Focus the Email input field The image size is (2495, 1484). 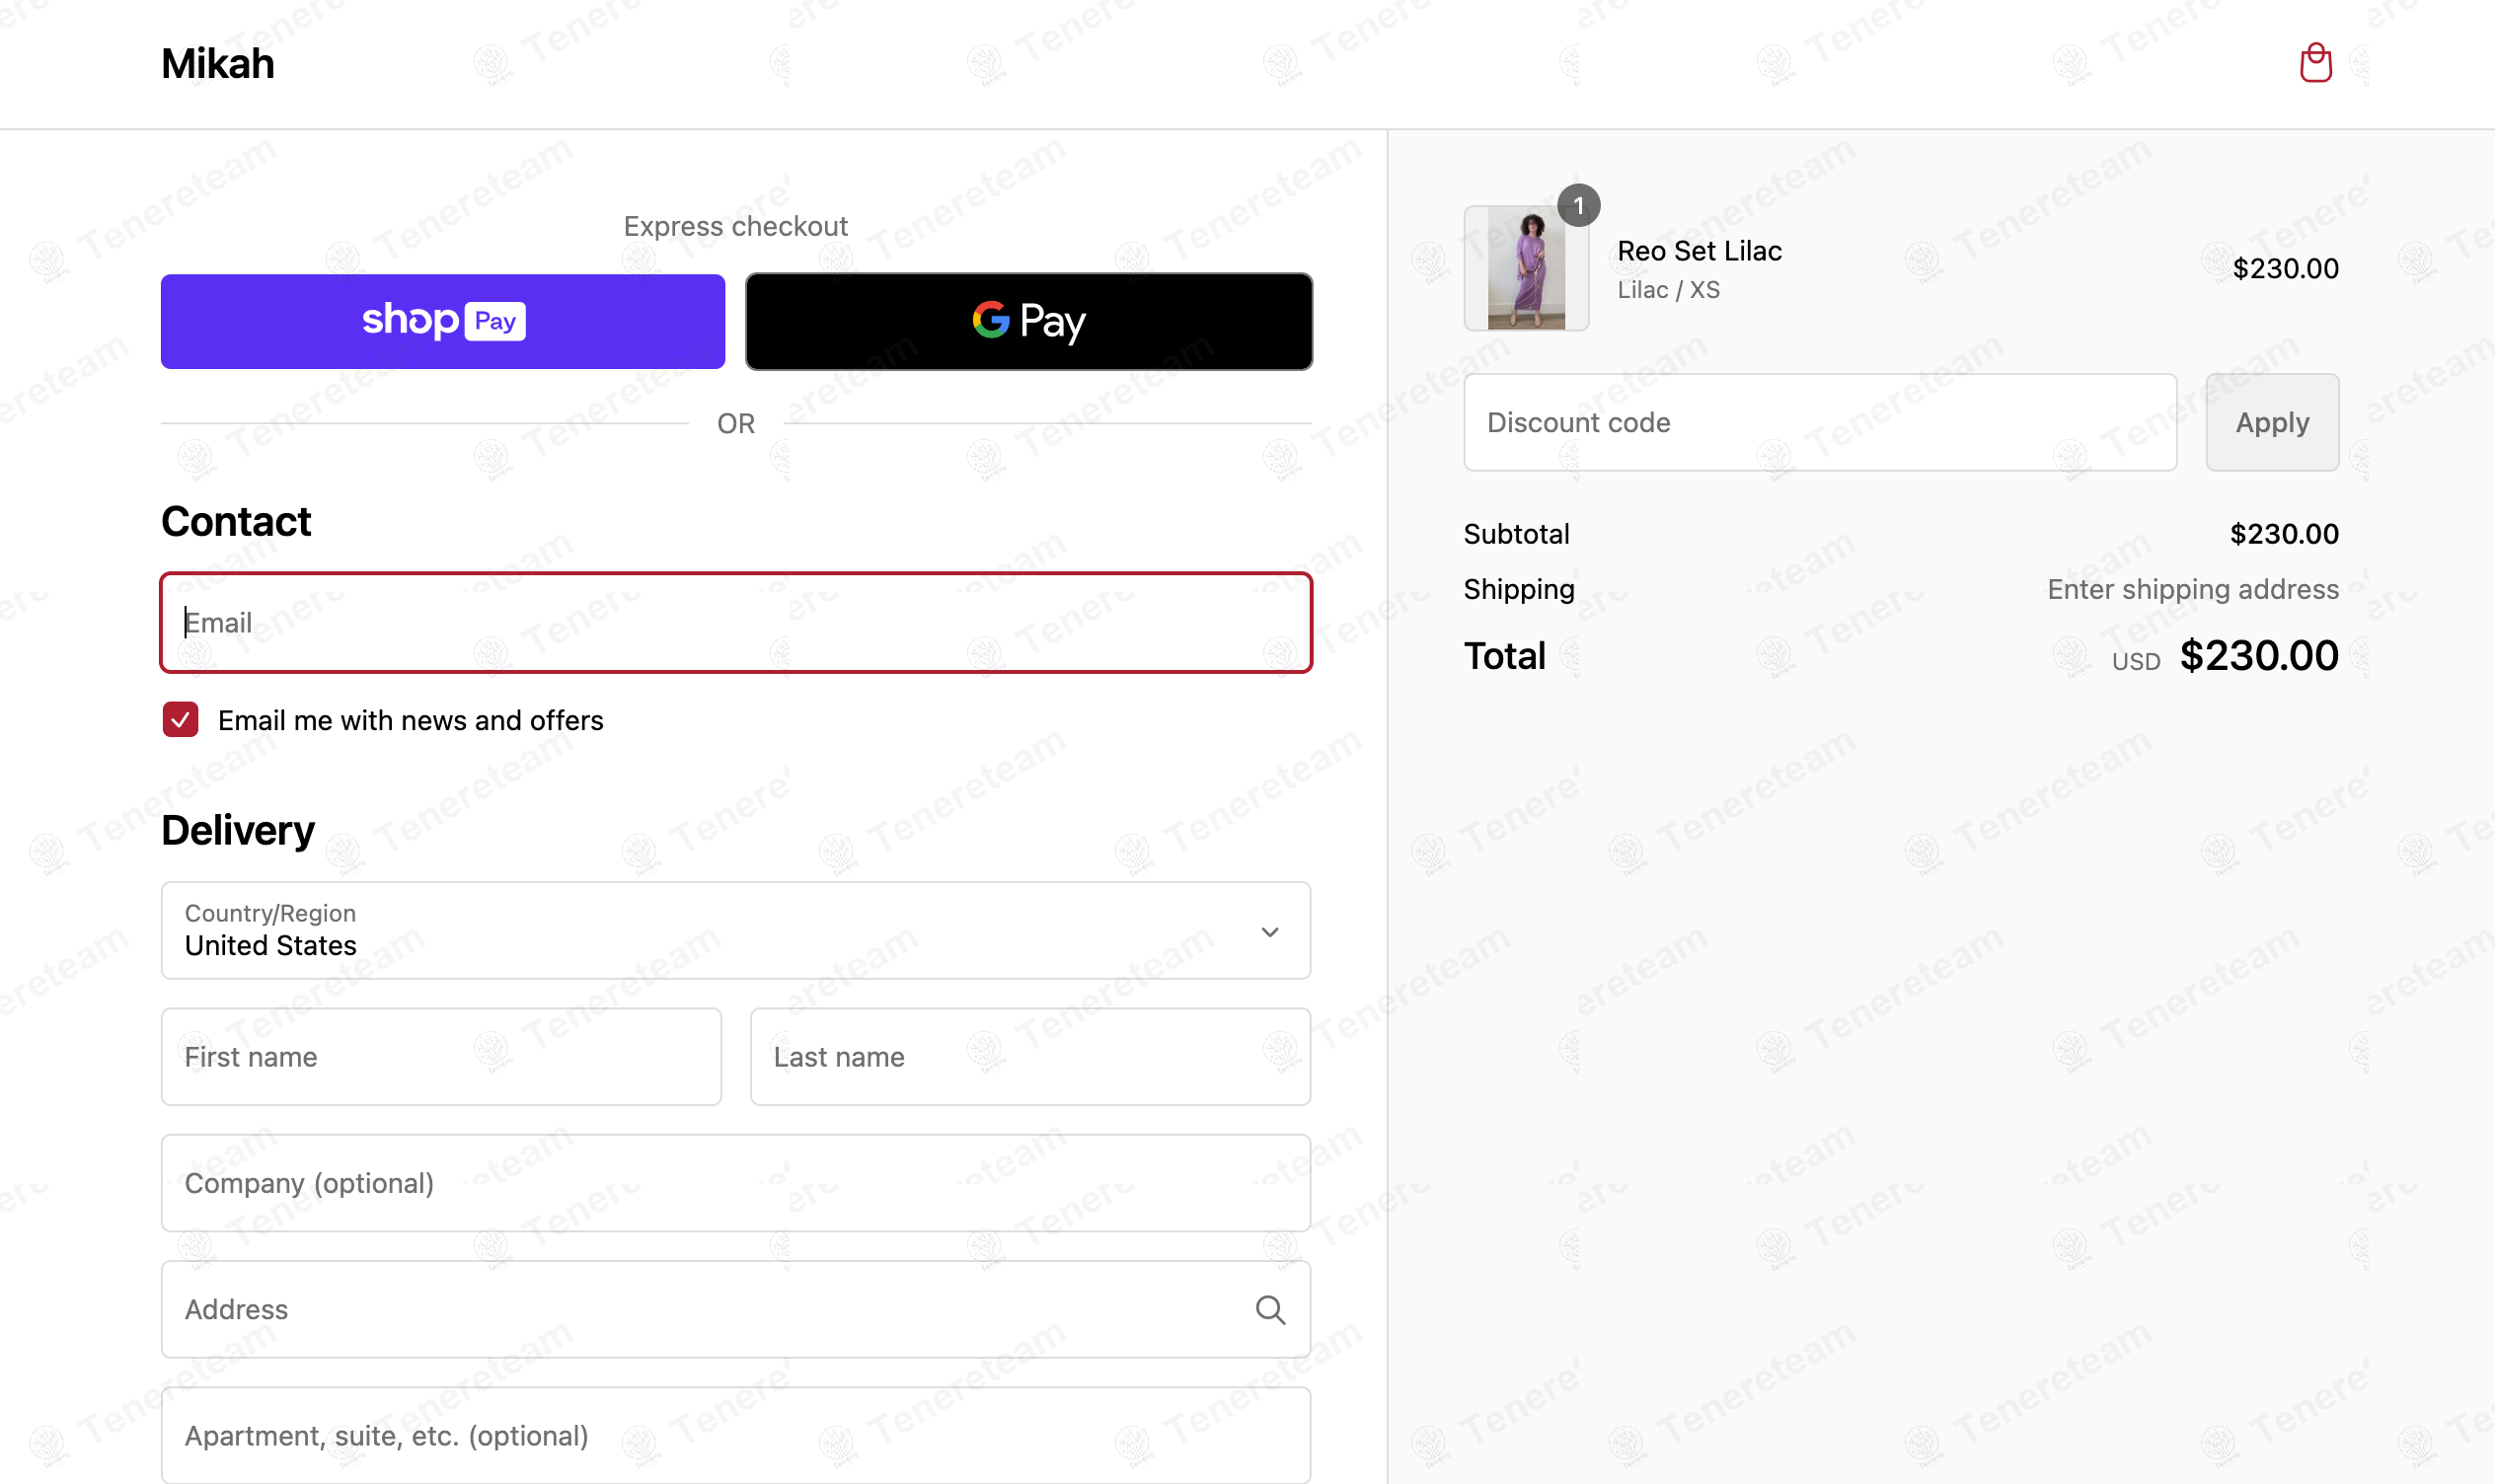pos(736,623)
